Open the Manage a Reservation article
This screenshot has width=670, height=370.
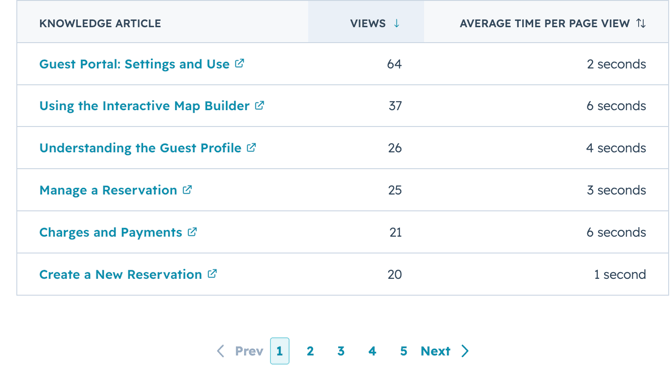pyautogui.click(x=108, y=190)
